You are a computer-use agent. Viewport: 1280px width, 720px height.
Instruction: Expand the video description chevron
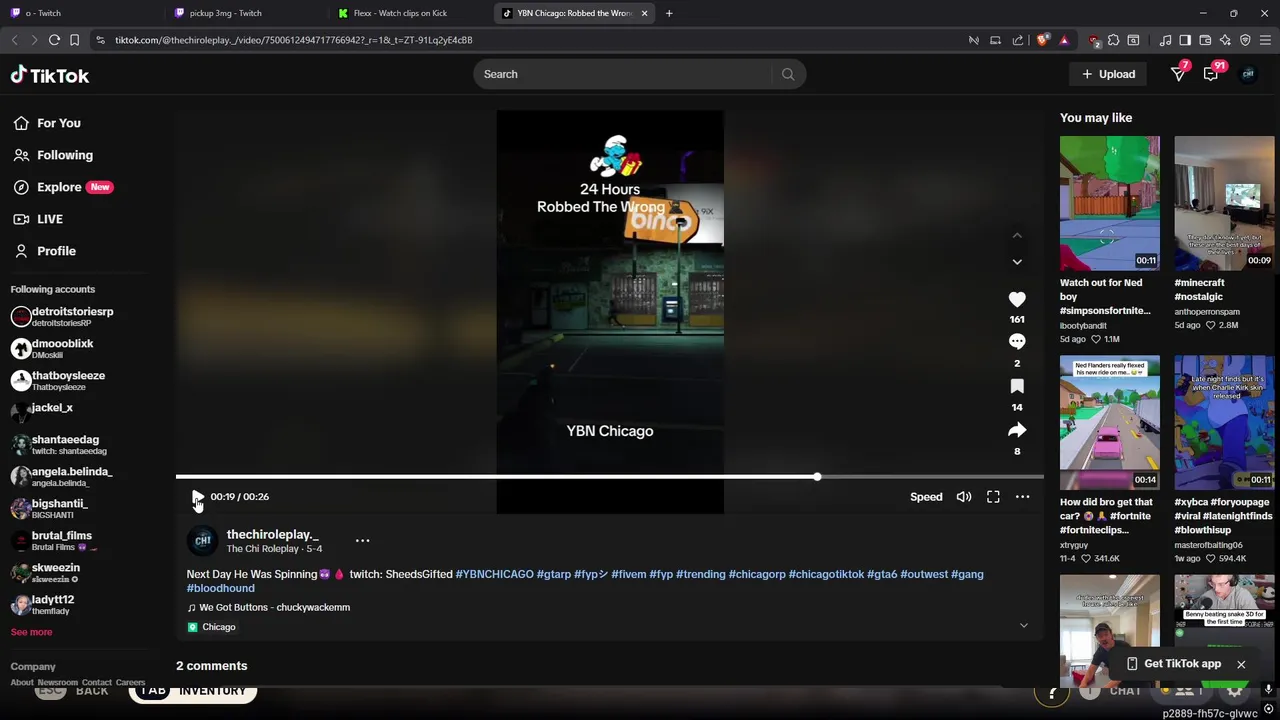point(1023,626)
